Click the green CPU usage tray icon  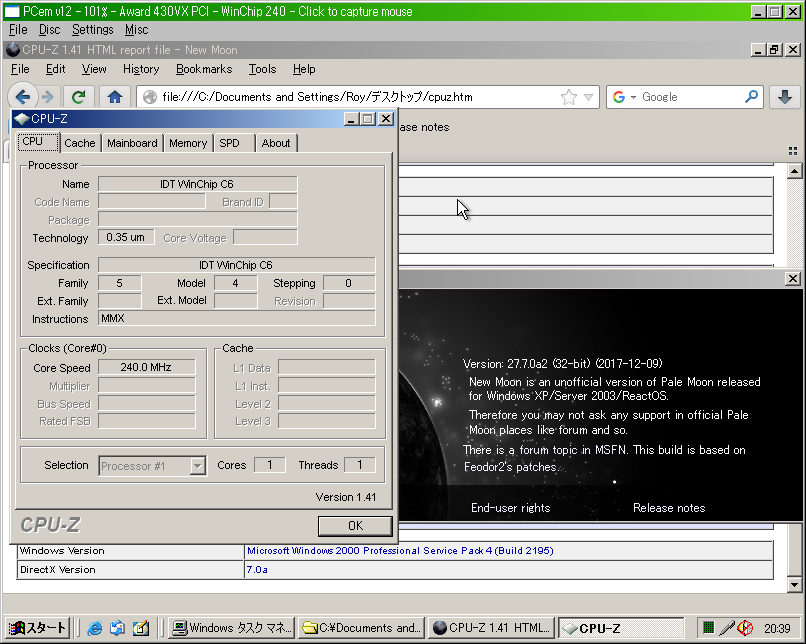click(x=708, y=628)
